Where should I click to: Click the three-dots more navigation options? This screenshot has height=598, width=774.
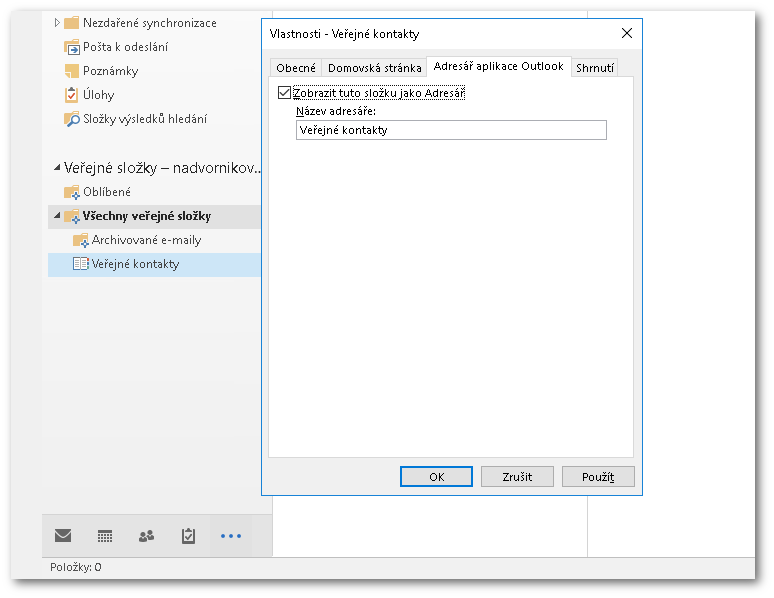(x=231, y=536)
